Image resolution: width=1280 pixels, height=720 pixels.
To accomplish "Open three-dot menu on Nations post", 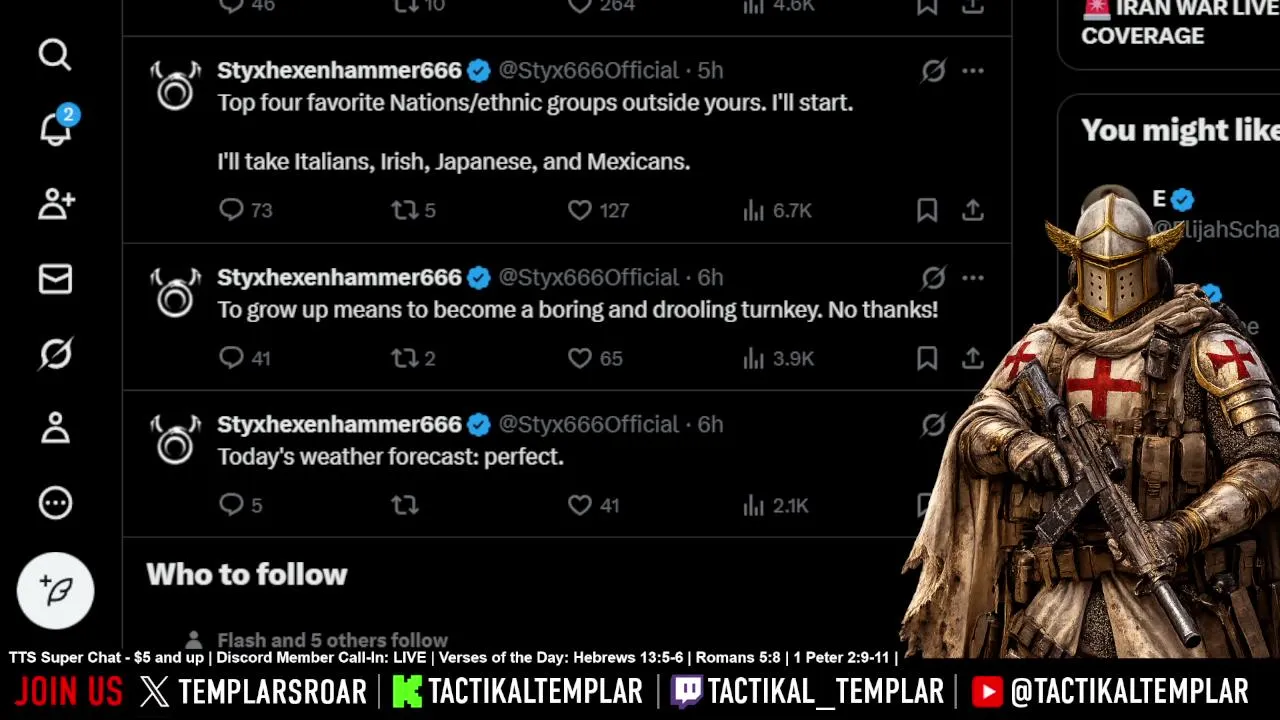I will 973,71.
